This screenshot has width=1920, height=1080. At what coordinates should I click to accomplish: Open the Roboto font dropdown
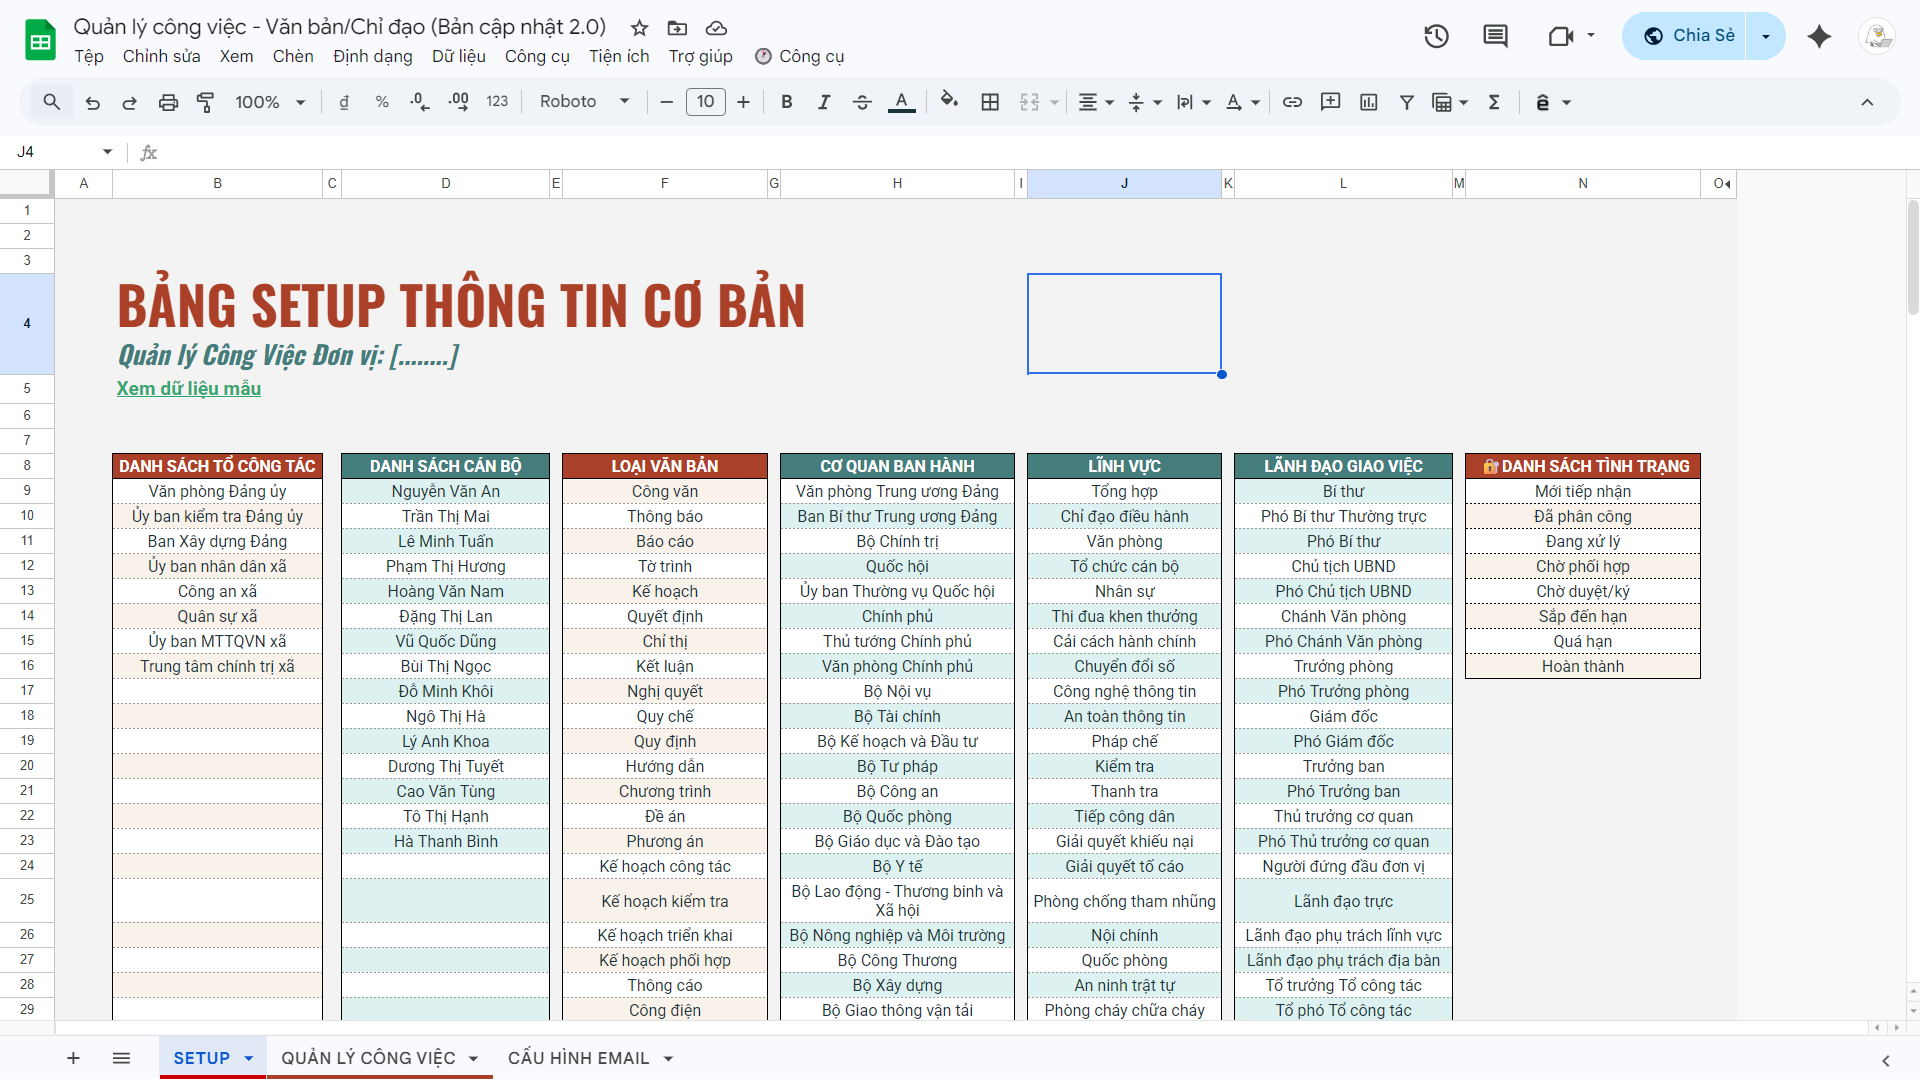tap(584, 102)
